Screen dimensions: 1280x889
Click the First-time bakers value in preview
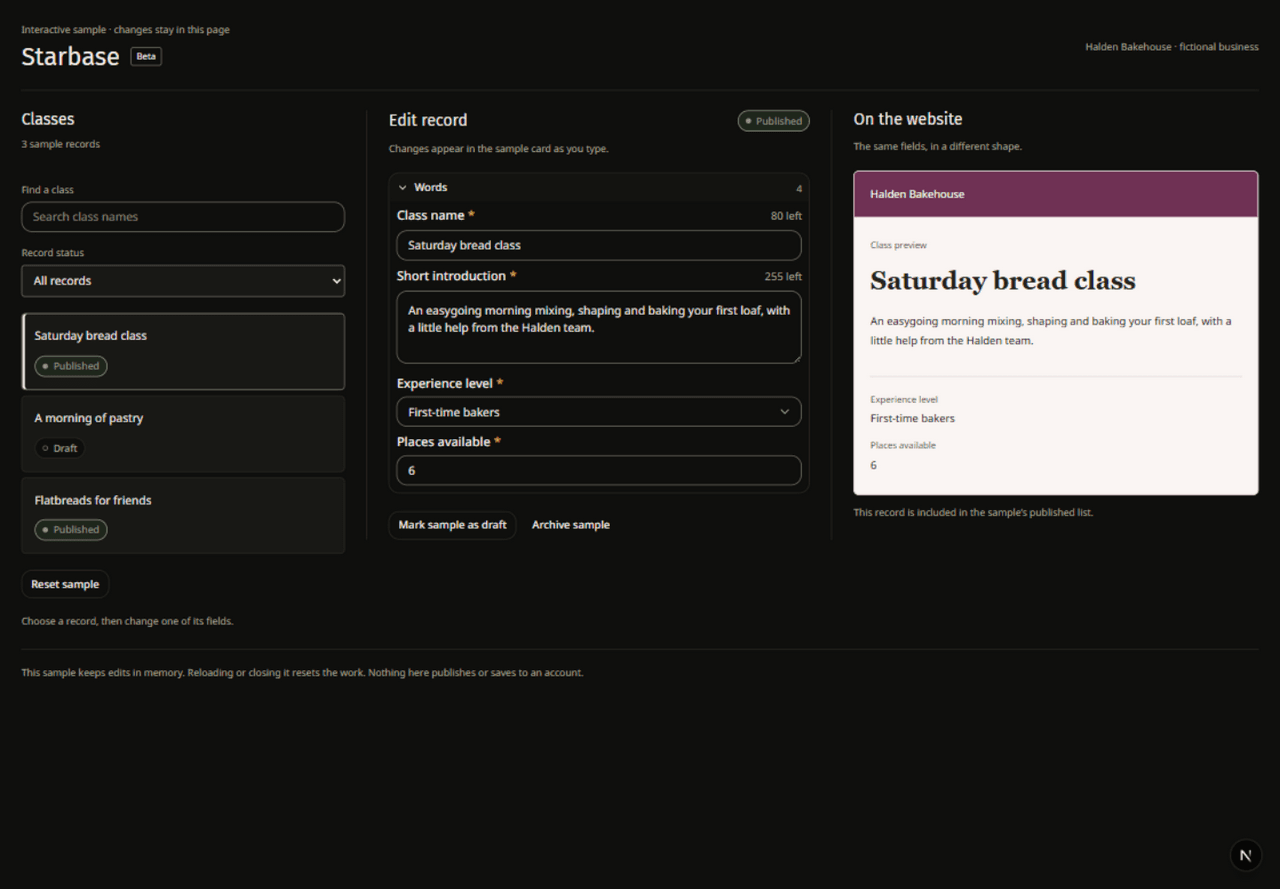[x=912, y=419]
